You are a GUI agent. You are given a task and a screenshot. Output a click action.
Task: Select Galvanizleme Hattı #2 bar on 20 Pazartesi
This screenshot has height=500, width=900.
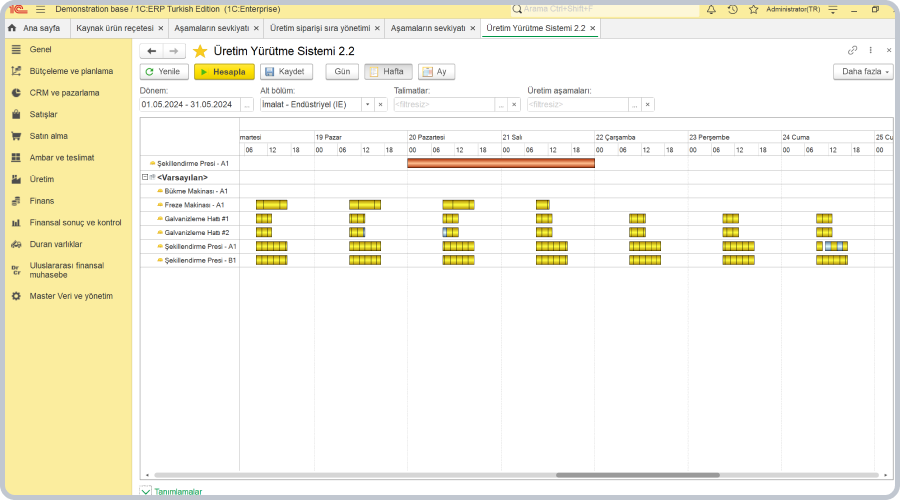pos(451,232)
